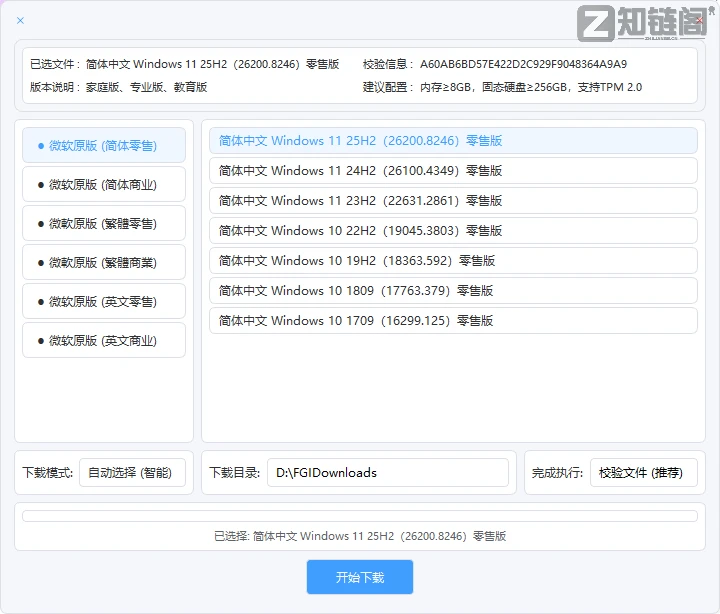Select 微软原版 (繁體商業) category
720x614 pixels.
coord(104,262)
